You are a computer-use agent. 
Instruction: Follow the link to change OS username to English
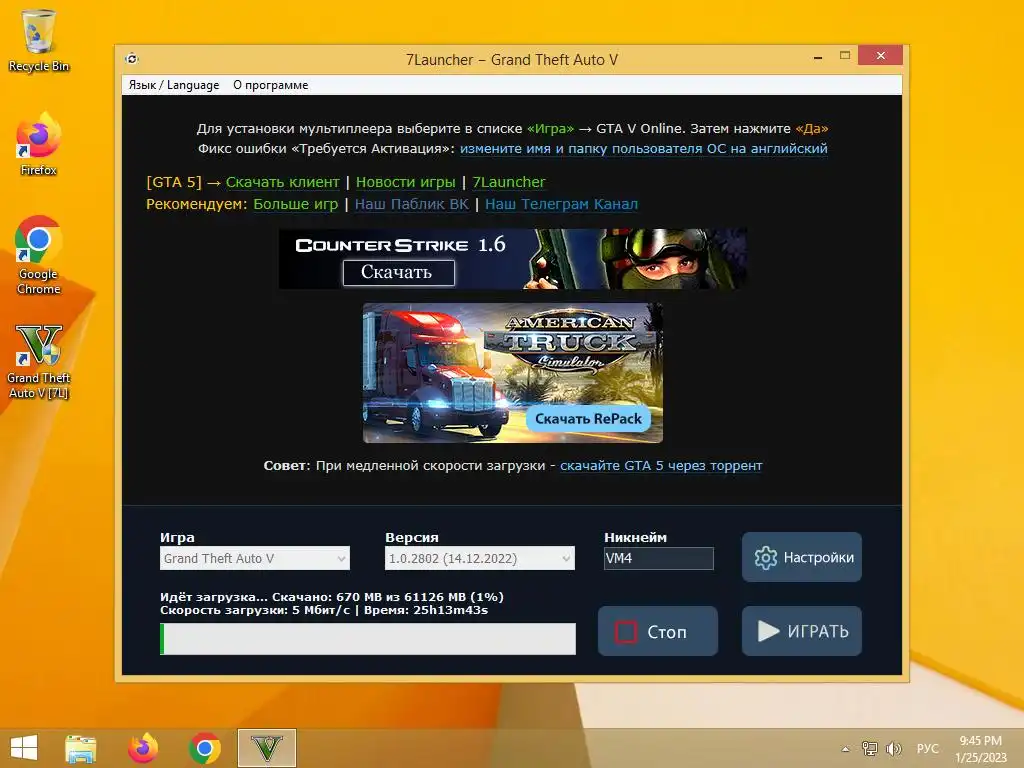[643, 149]
